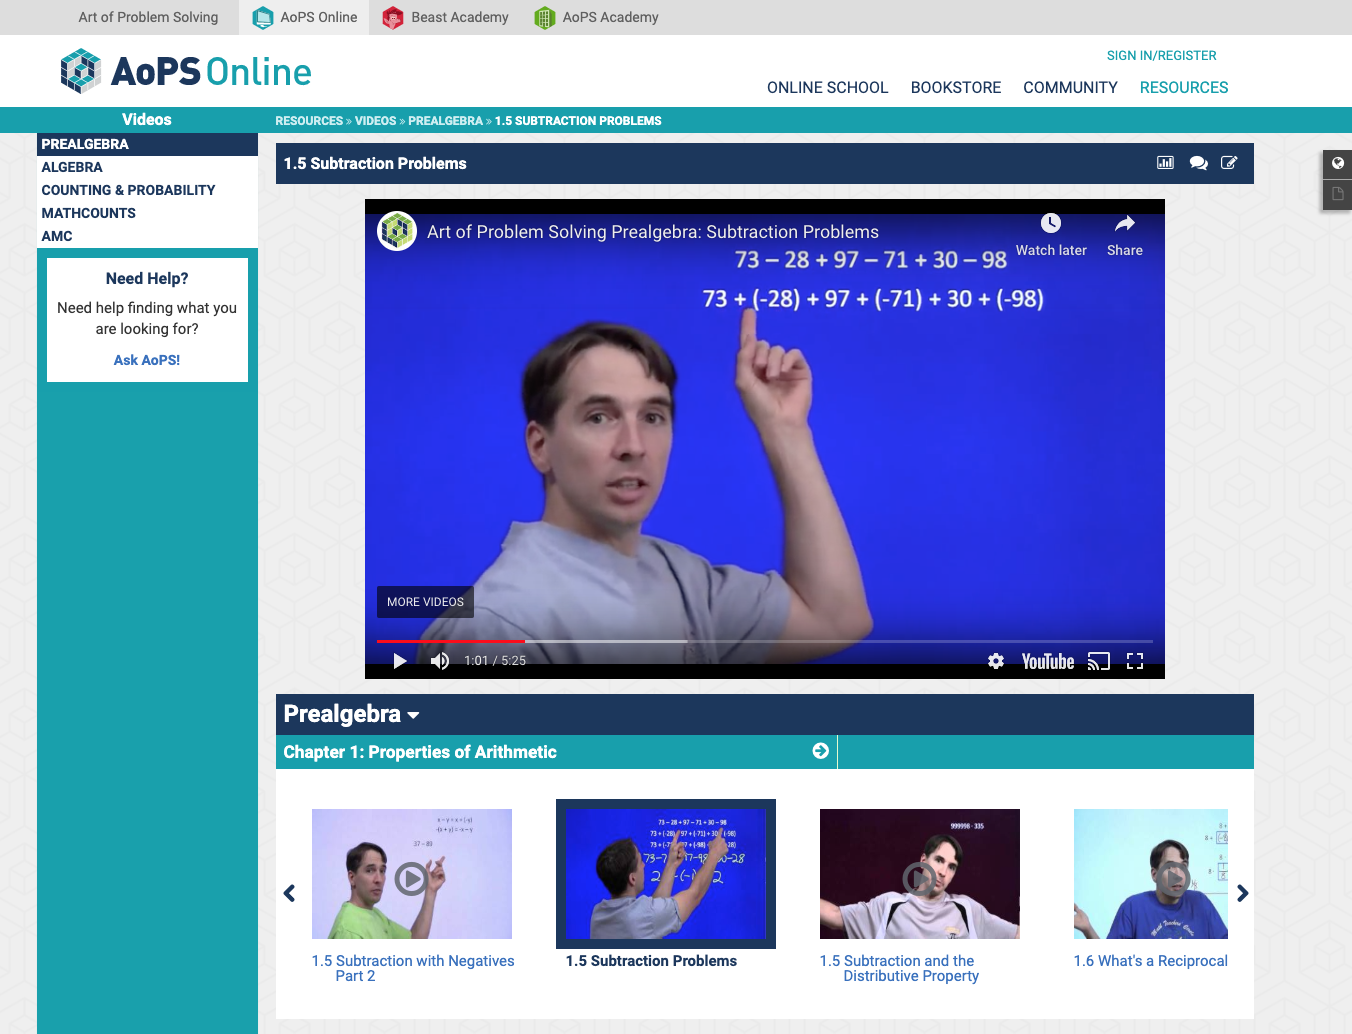Image resolution: width=1352 pixels, height=1034 pixels.
Task: Mute the video volume
Action: click(x=440, y=661)
